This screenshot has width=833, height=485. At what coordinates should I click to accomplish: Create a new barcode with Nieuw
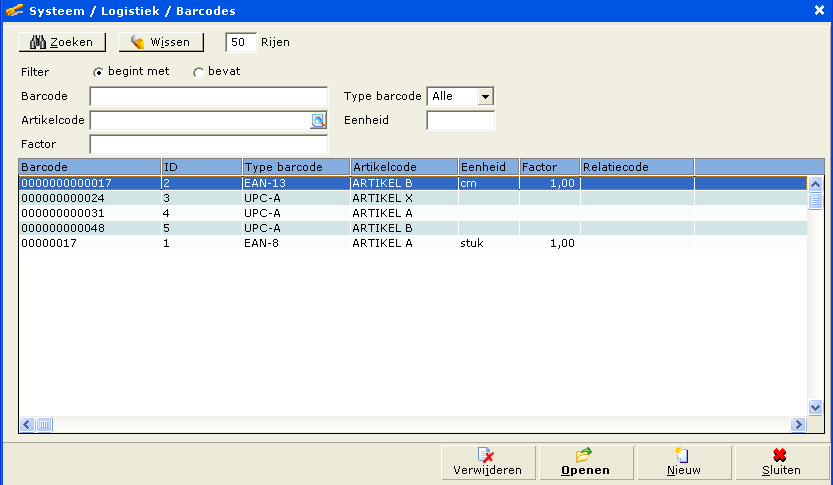683,462
